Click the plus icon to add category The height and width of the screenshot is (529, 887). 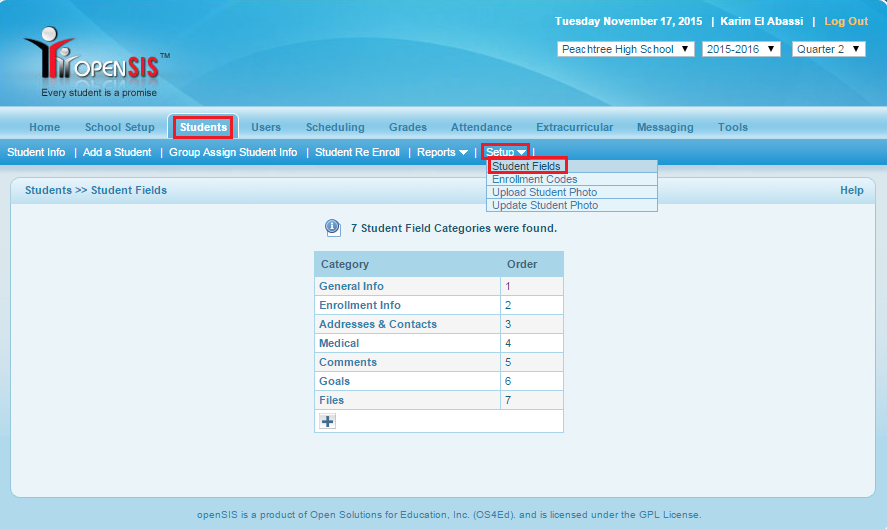pos(327,421)
